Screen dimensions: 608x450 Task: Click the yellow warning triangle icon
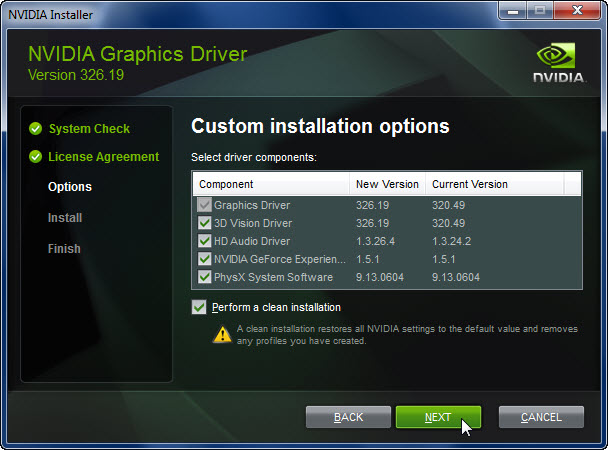click(223, 334)
